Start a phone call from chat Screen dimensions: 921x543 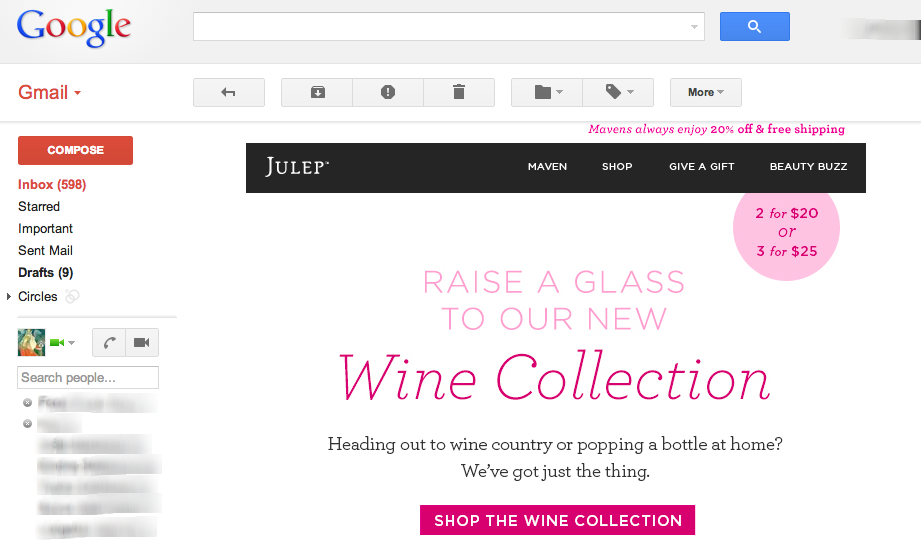110,343
